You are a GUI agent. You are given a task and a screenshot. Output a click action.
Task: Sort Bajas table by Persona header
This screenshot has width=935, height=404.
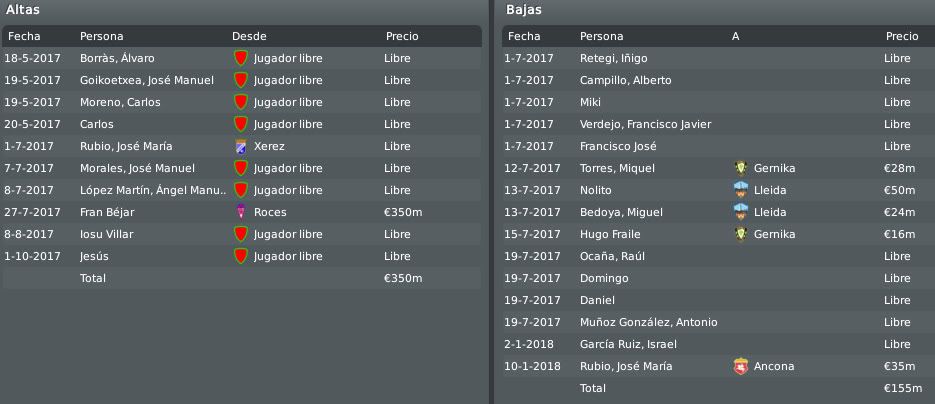(x=602, y=36)
